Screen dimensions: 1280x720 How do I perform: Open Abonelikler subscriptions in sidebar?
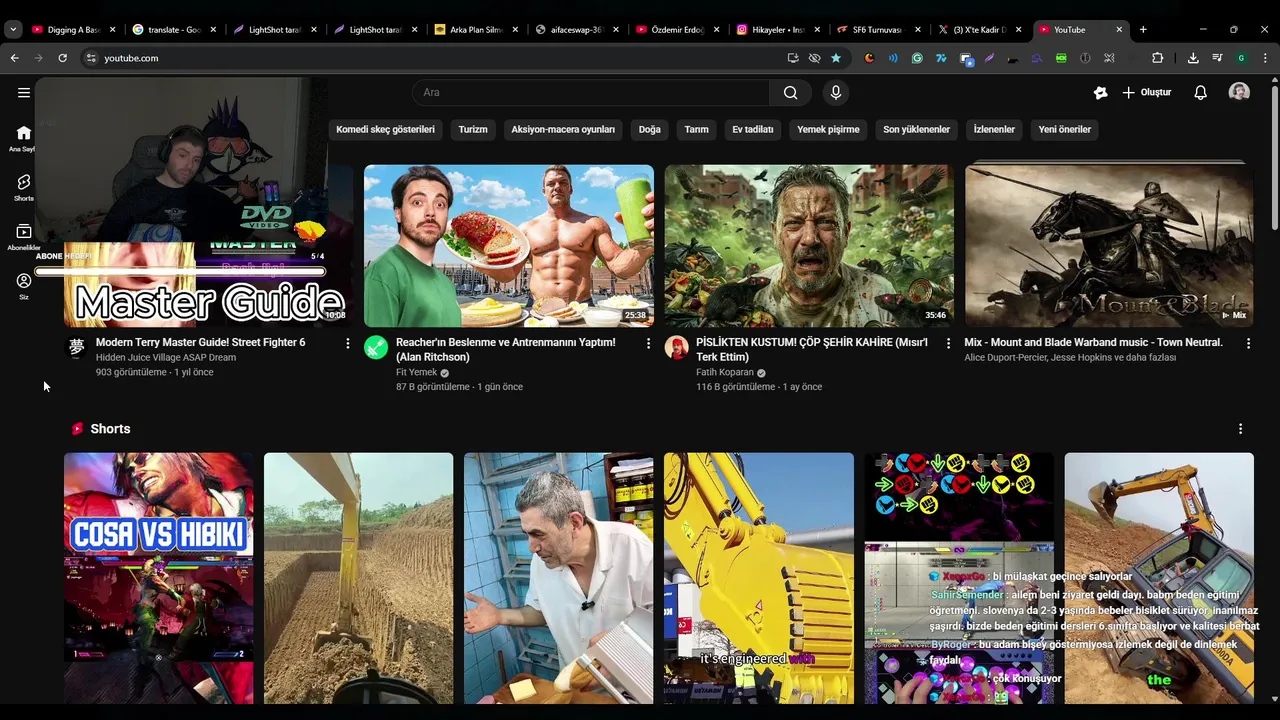click(x=23, y=237)
